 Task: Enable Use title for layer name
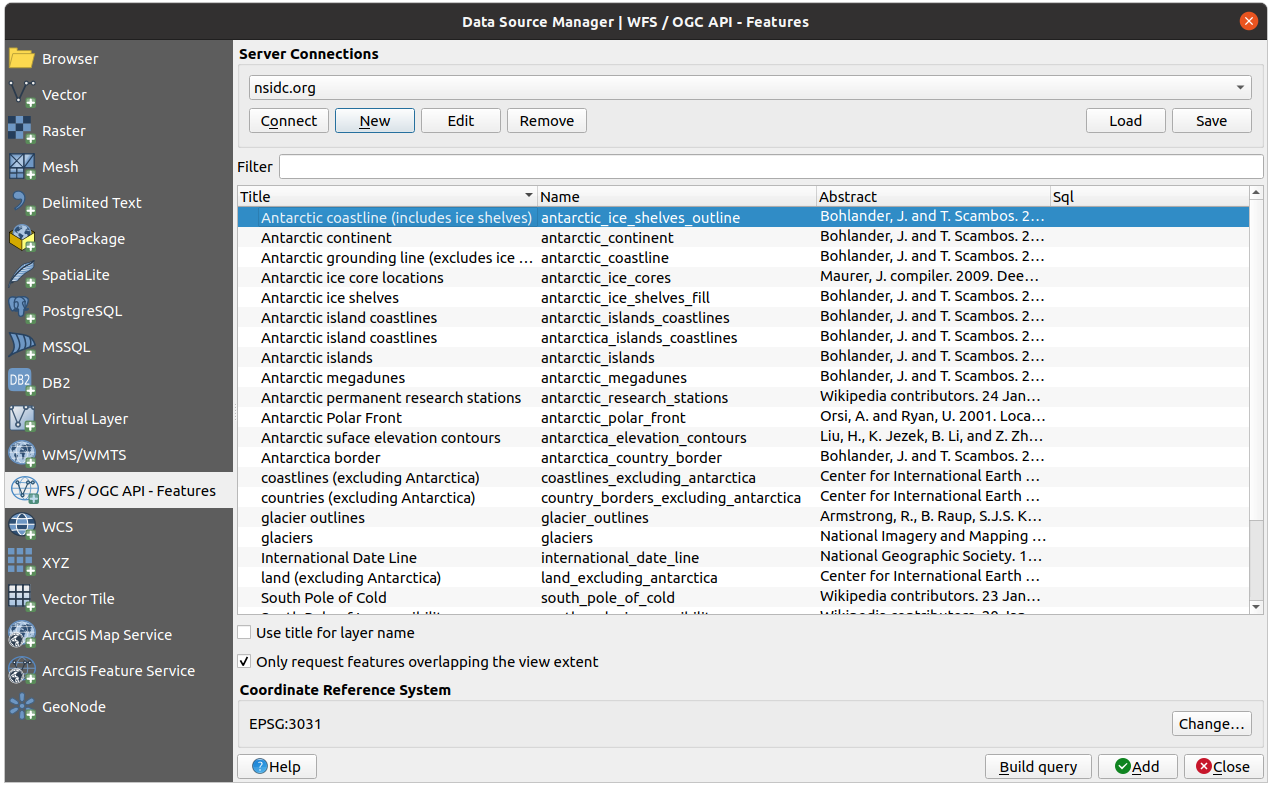tap(245, 633)
